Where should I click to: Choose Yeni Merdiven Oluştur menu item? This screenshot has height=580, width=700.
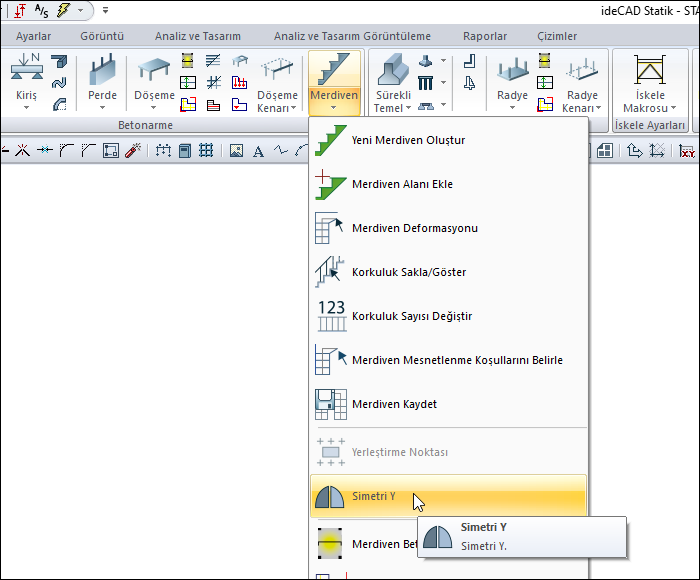(449, 140)
